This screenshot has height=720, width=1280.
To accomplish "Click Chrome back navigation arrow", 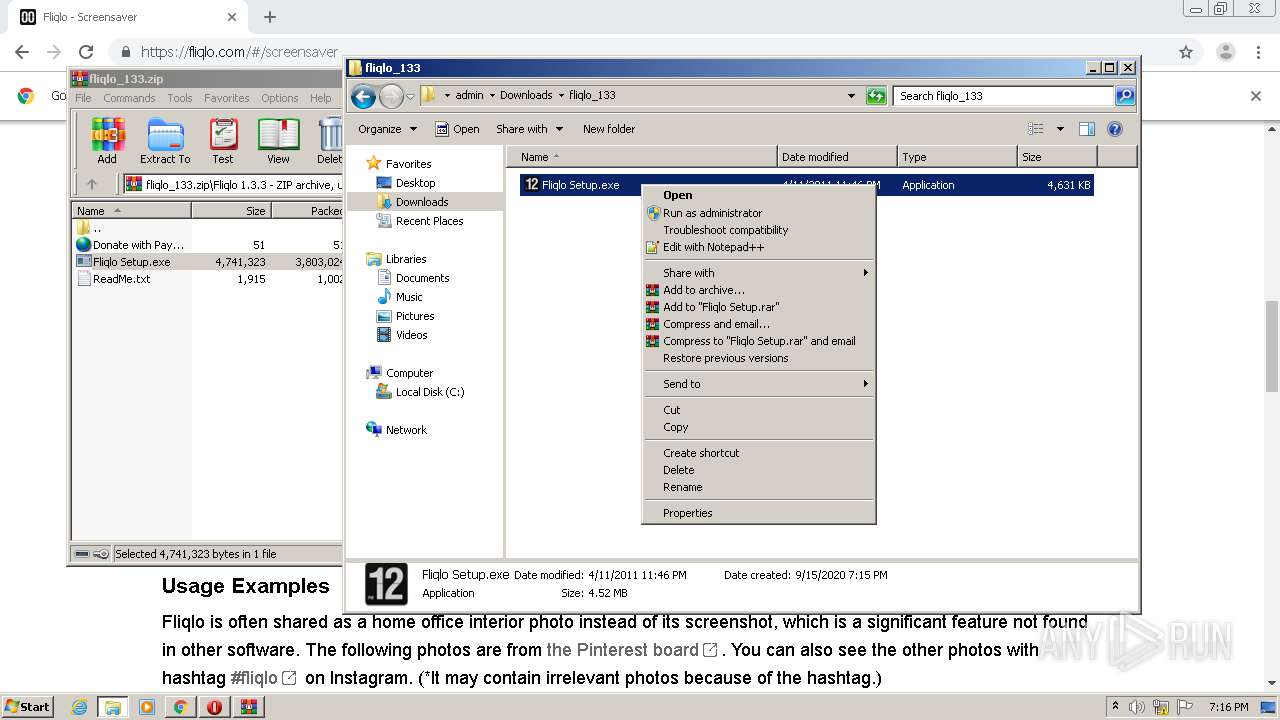I will (x=22, y=52).
